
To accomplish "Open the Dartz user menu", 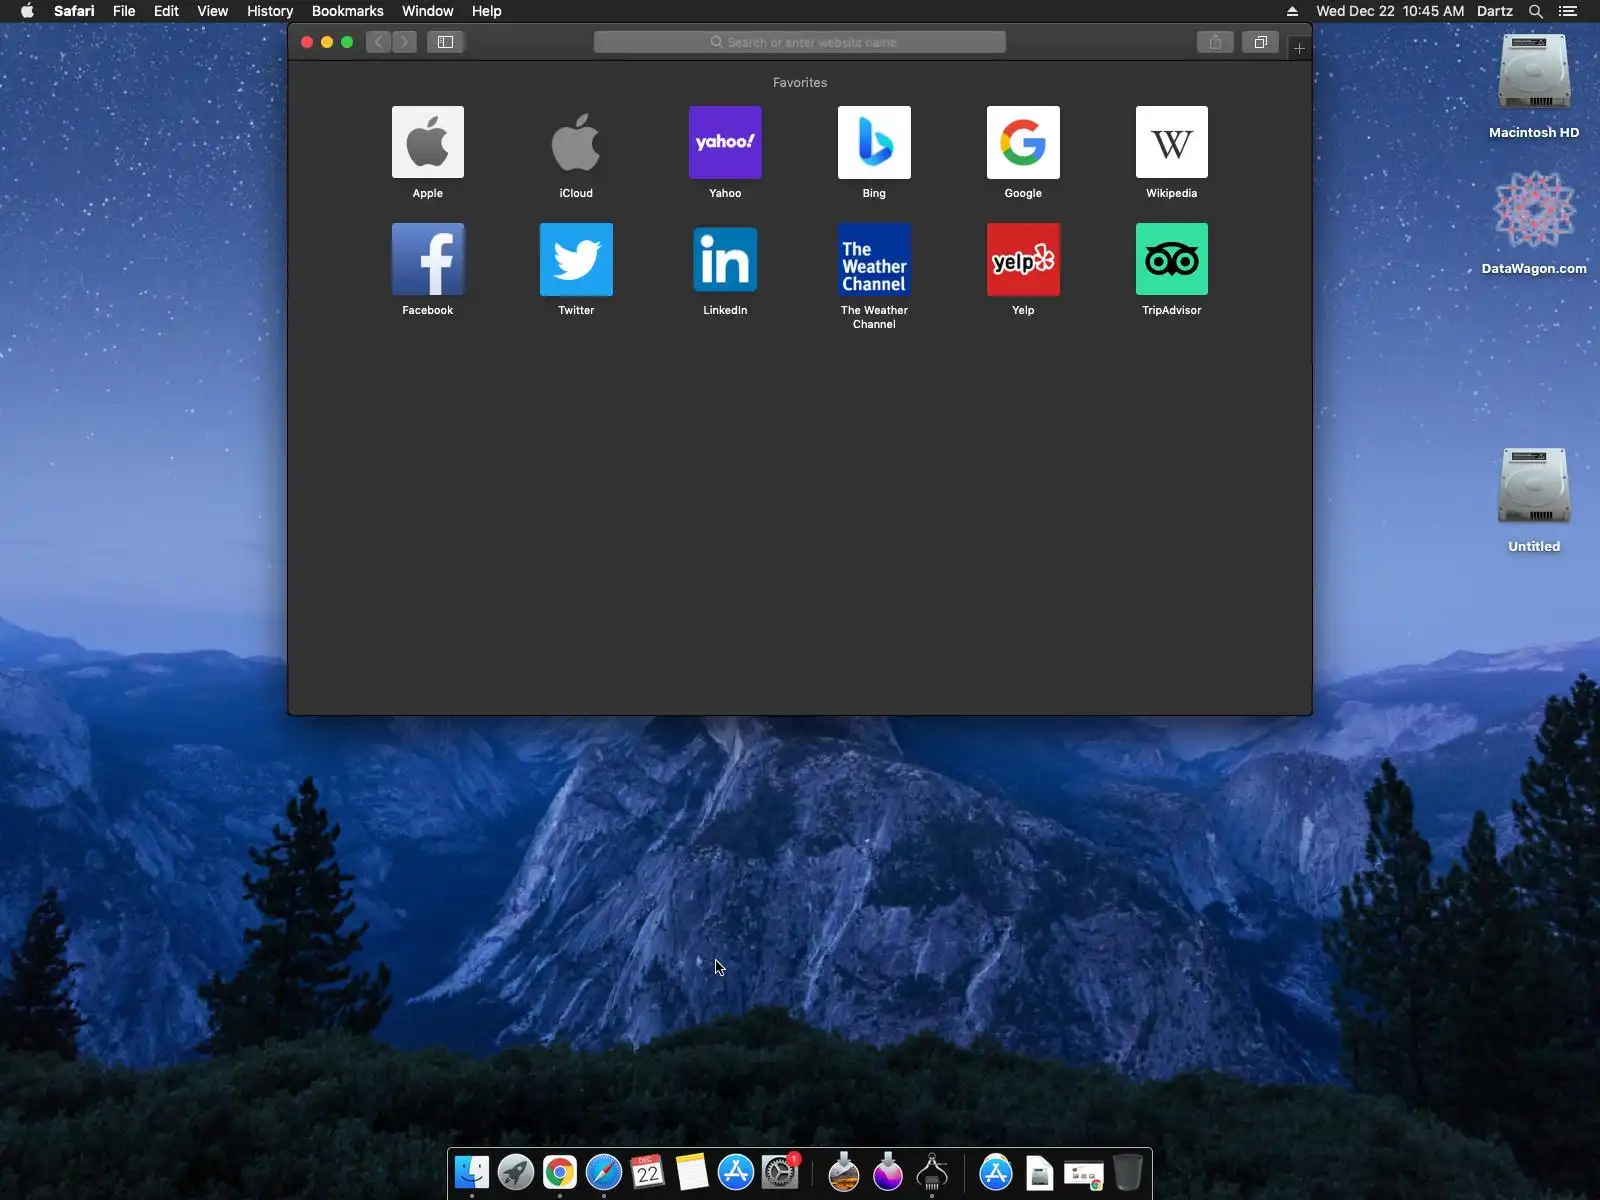I will (x=1495, y=11).
